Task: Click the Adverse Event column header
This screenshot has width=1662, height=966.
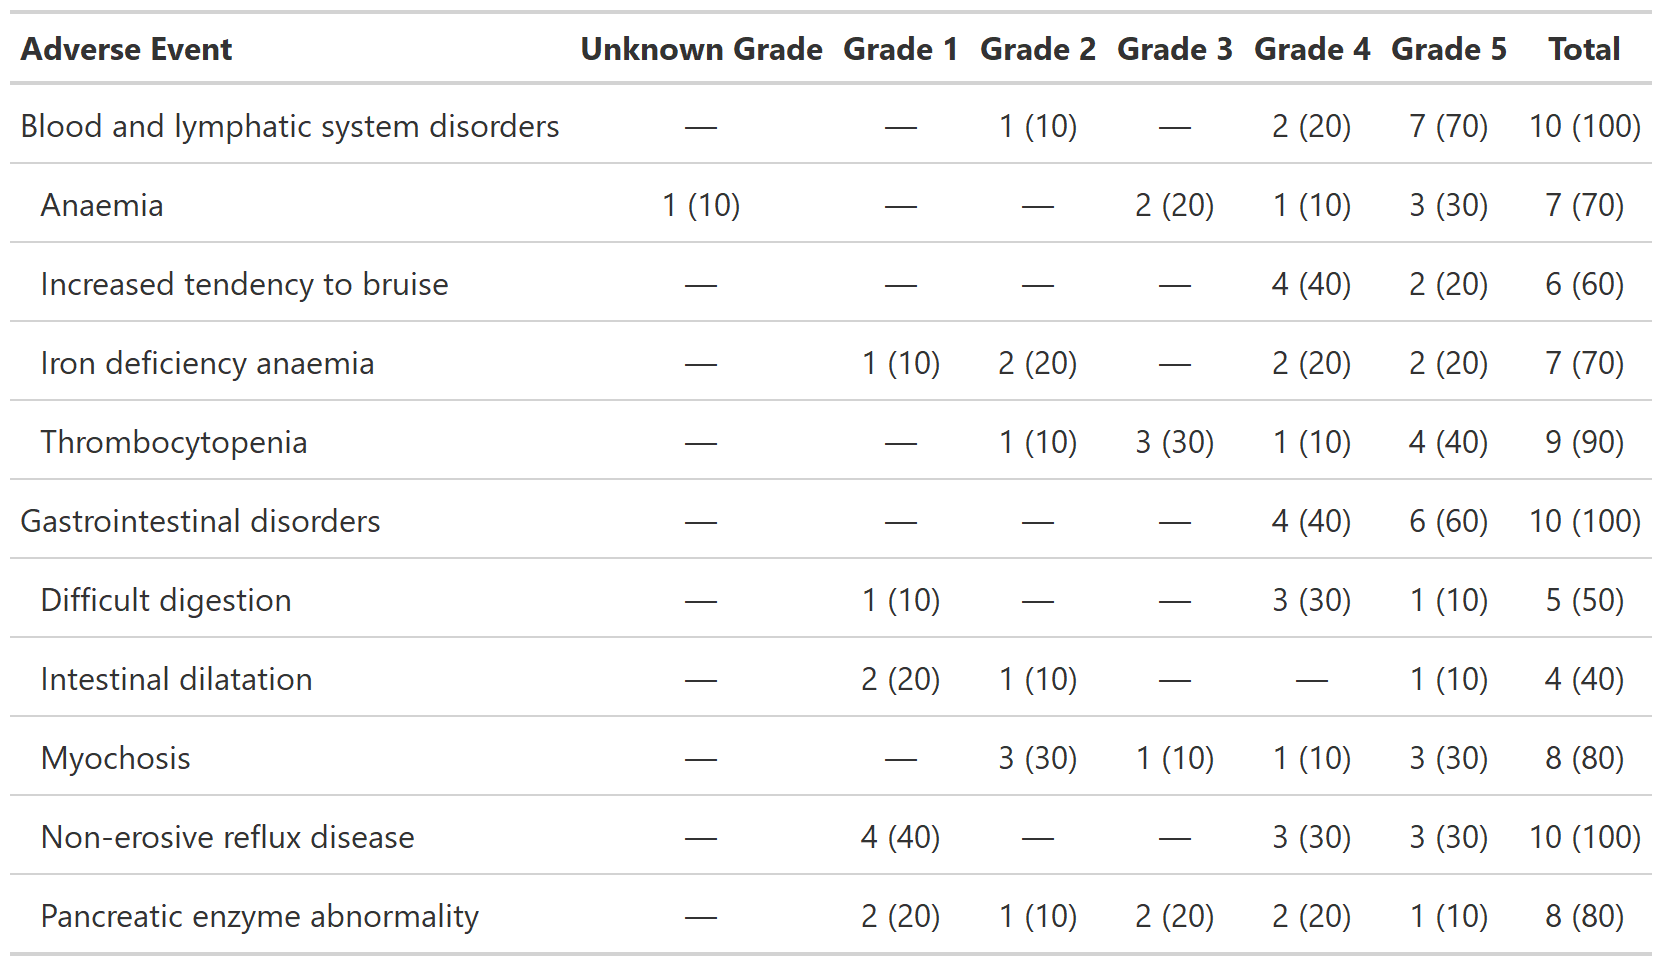Action: (126, 49)
